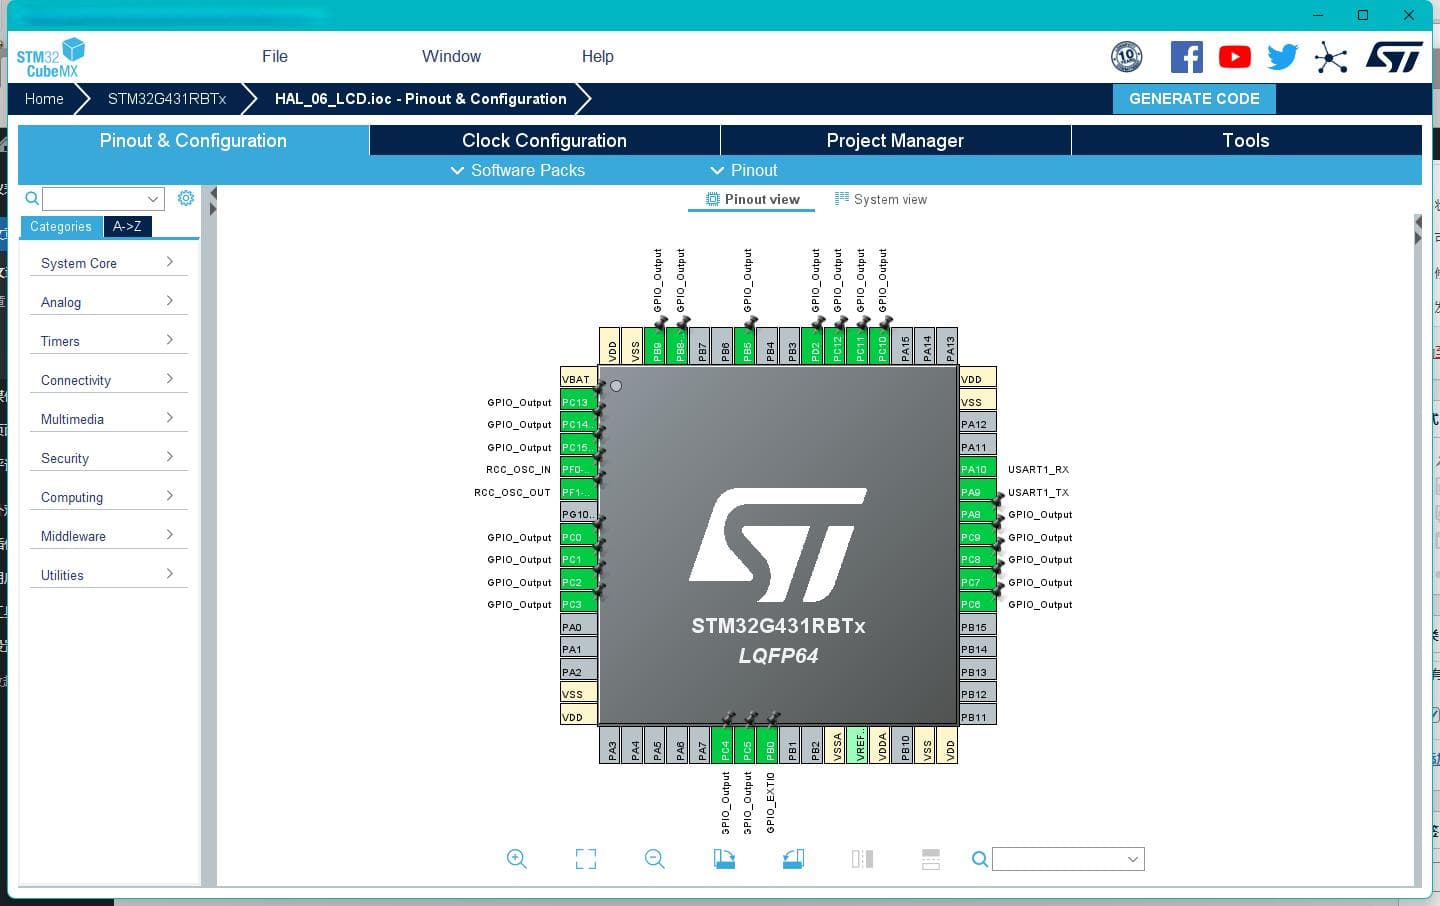Select pin PB9 on the top edge
This screenshot has width=1440, height=906.
coord(657,346)
